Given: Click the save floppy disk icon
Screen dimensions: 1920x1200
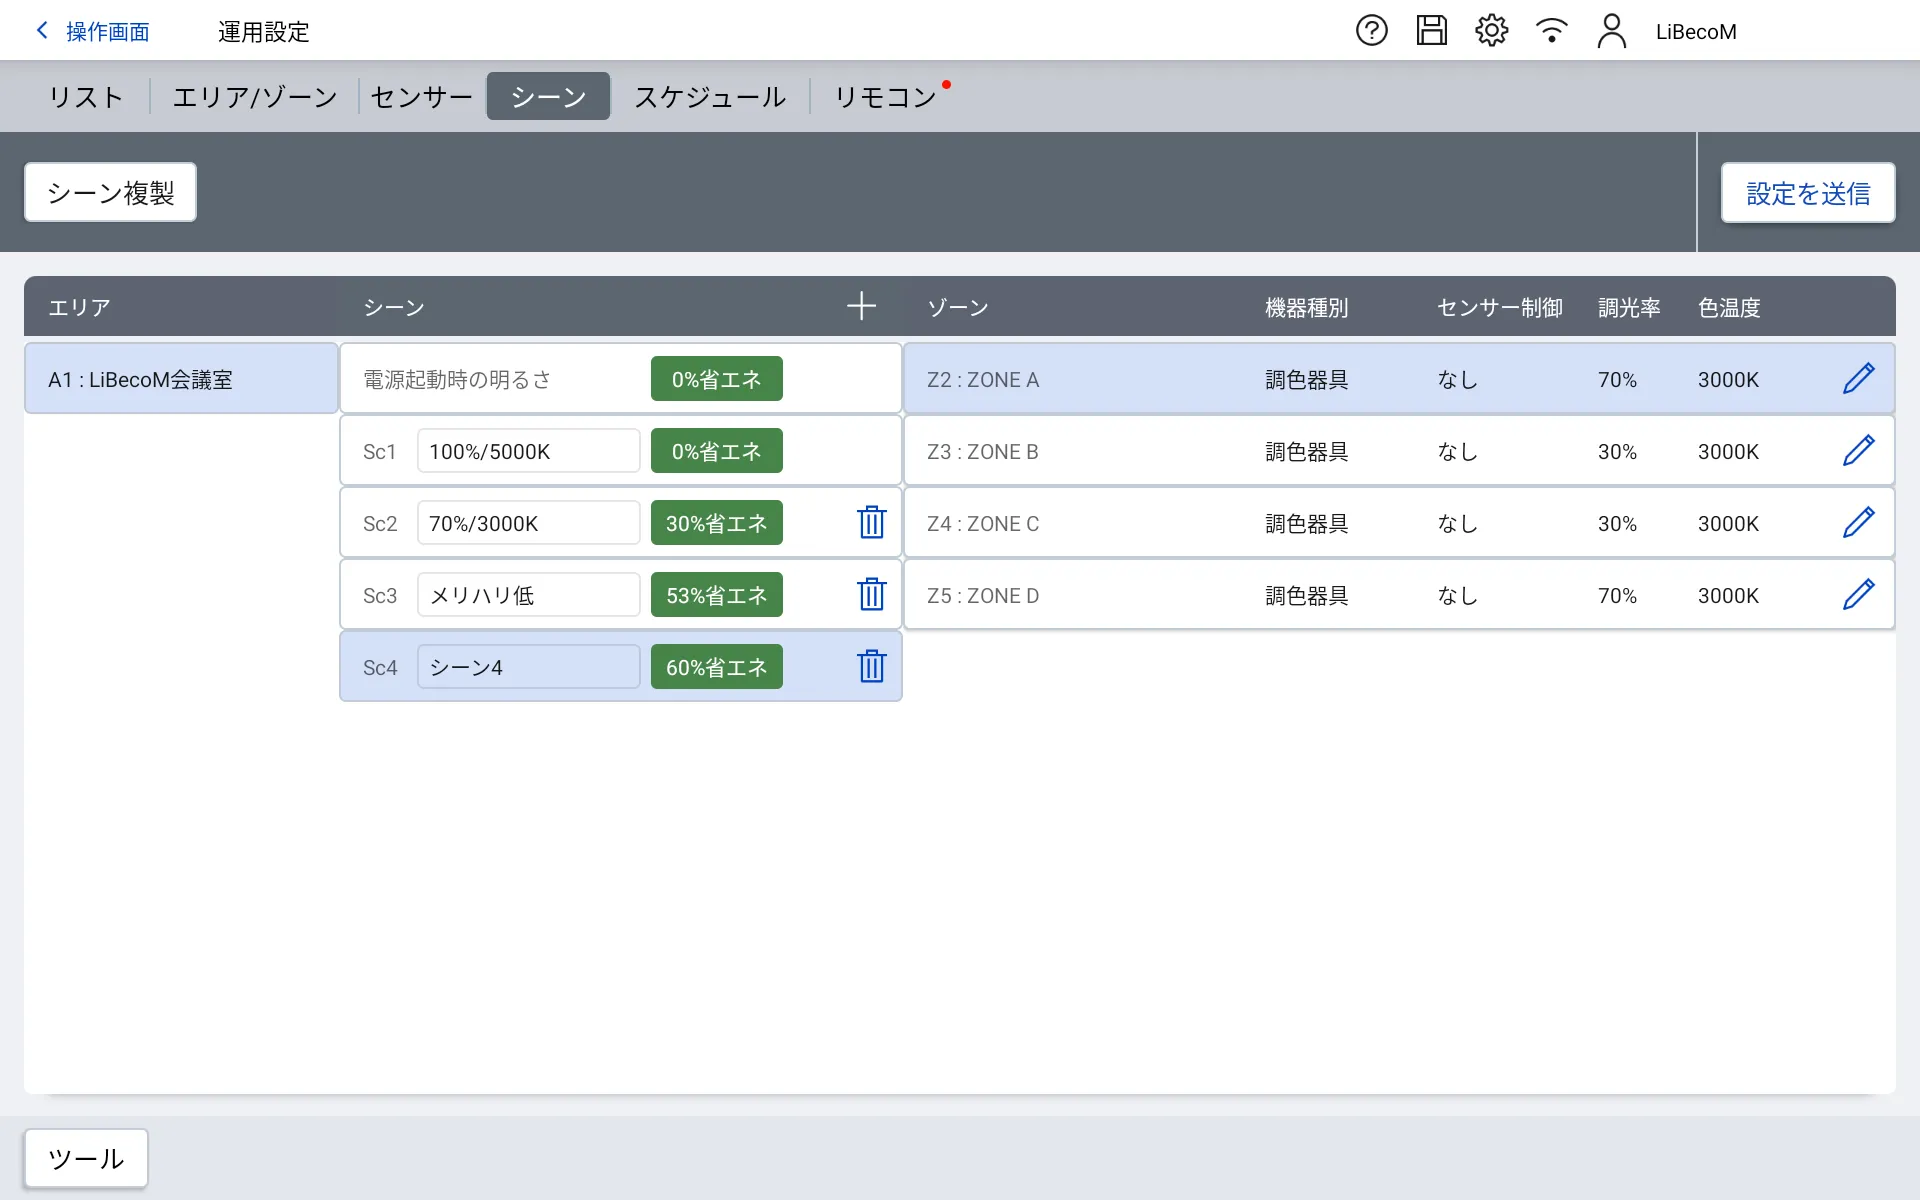Looking at the screenshot, I should 1431,31.
